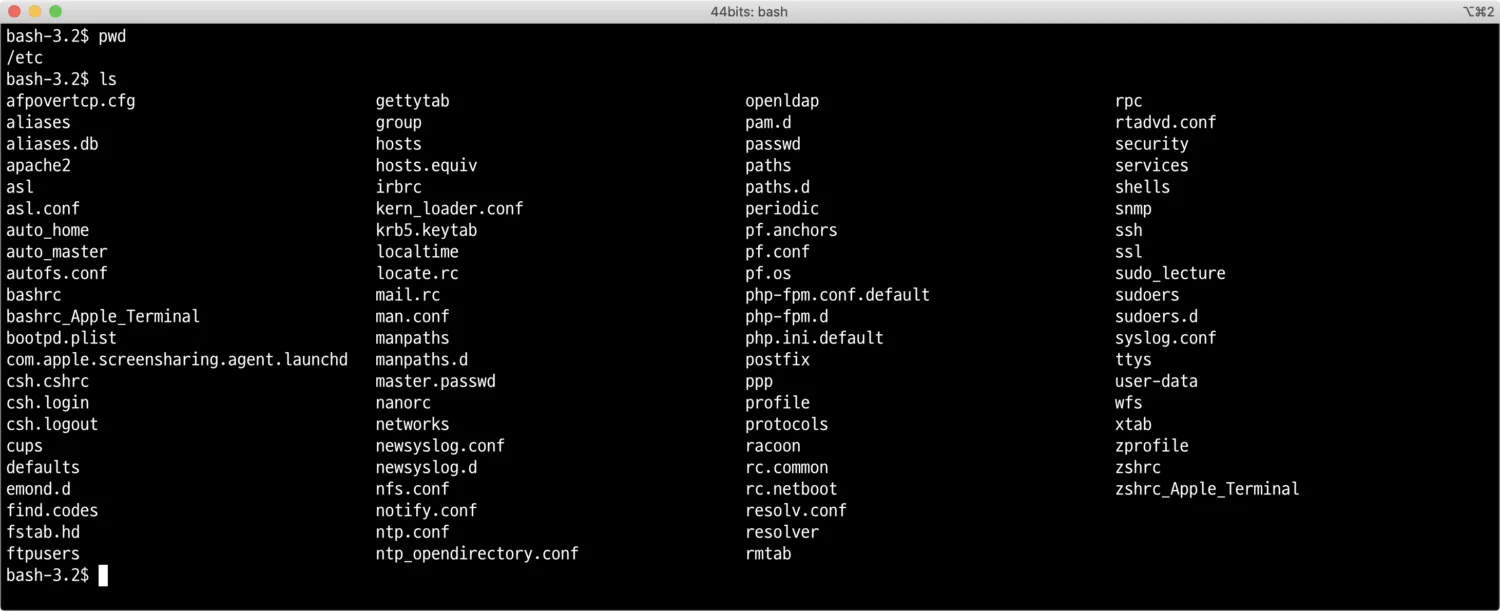The width and height of the screenshot is (1500, 611).
Task: Click the 'php-fpm.conf.default' entry
Action: click(x=837, y=295)
